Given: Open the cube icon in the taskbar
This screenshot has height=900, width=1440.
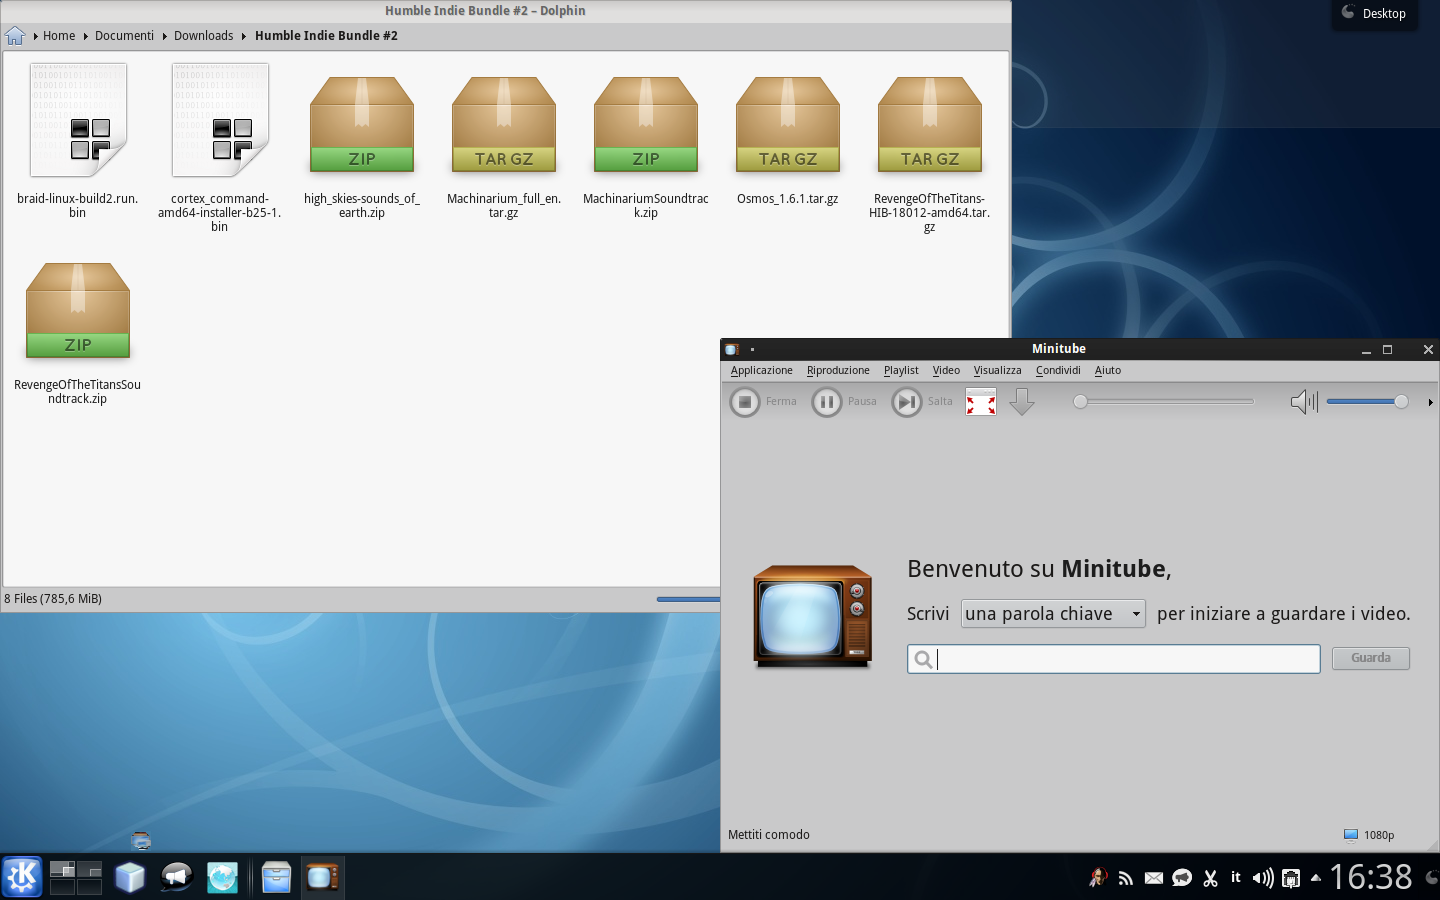Looking at the screenshot, I should pos(130,877).
